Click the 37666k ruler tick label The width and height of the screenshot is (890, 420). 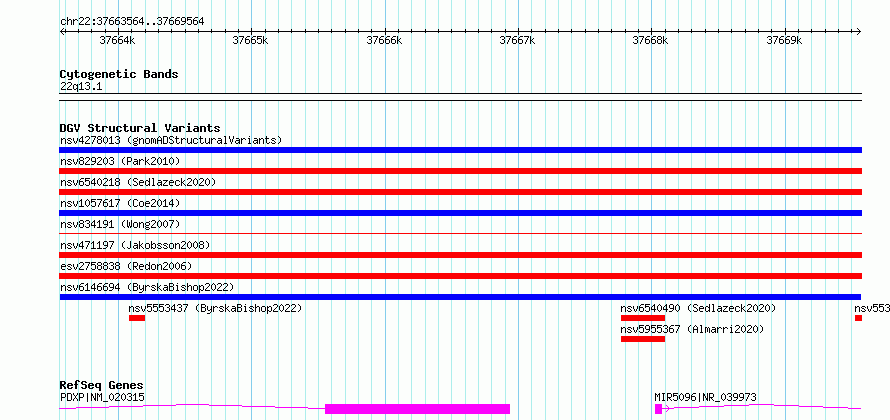(x=384, y=40)
